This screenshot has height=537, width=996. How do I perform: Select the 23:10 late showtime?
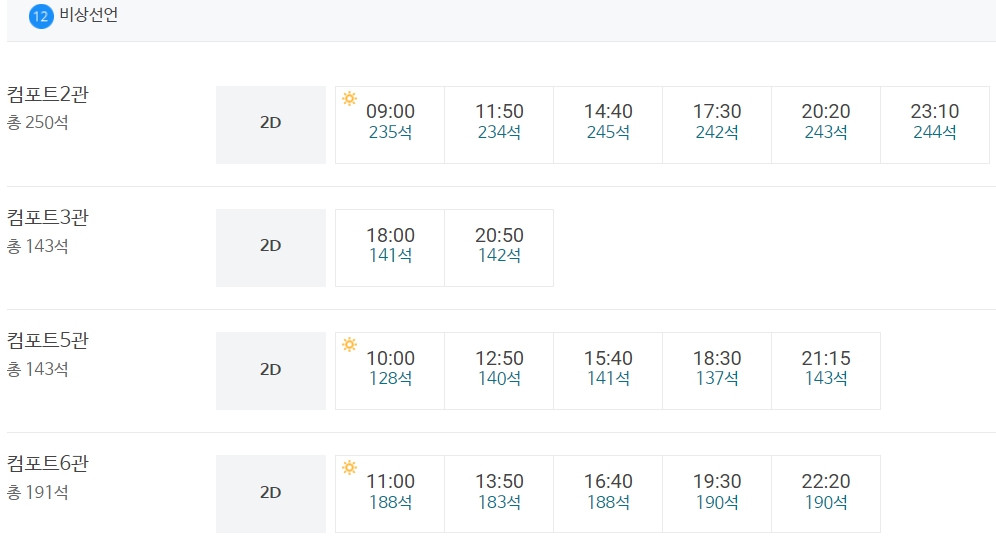(935, 125)
